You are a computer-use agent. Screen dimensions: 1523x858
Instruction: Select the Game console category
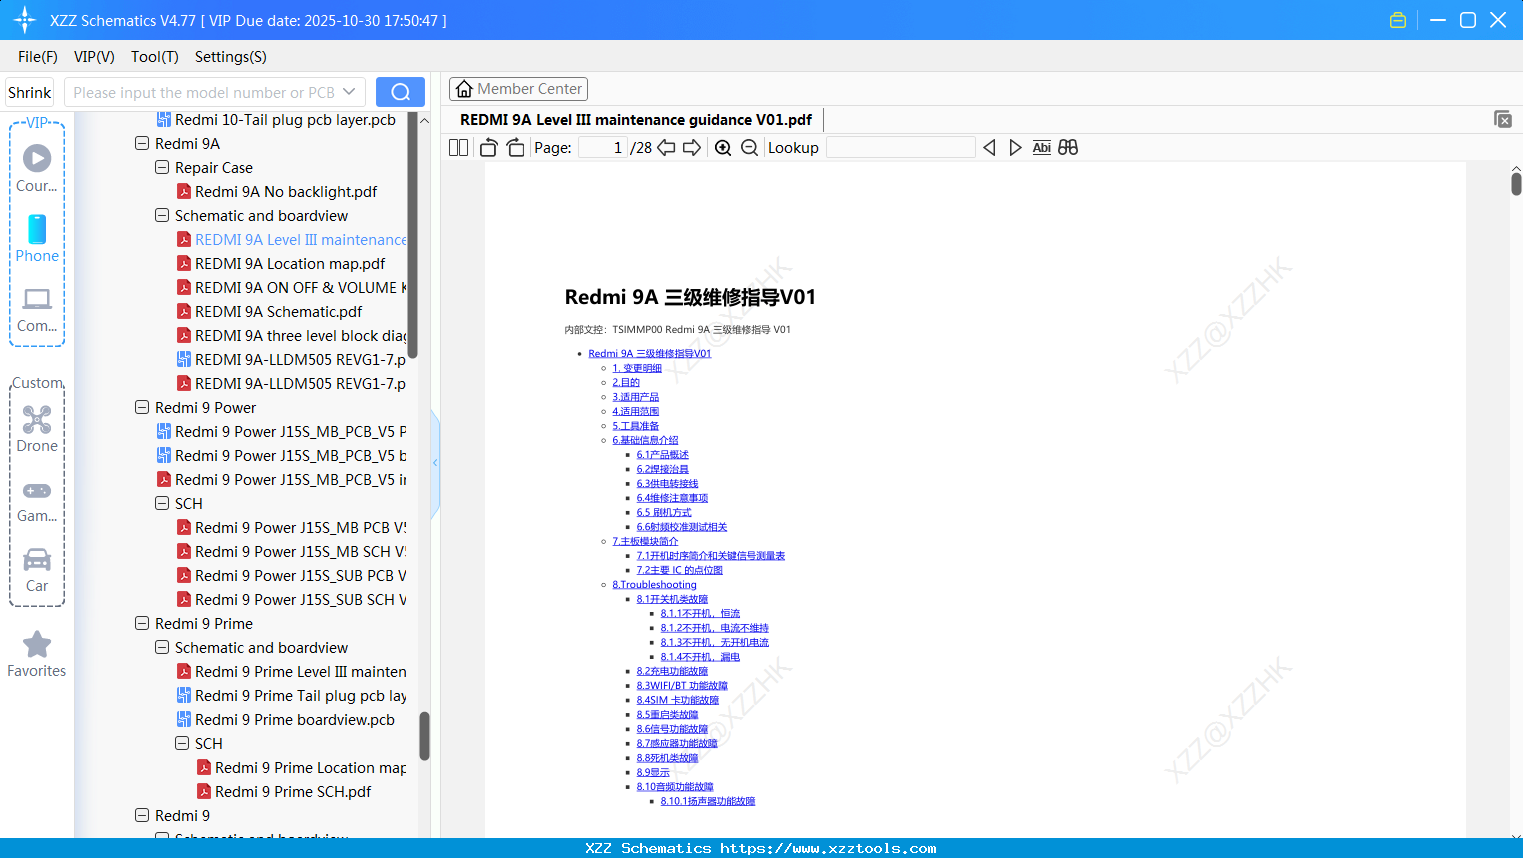[37, 500]
